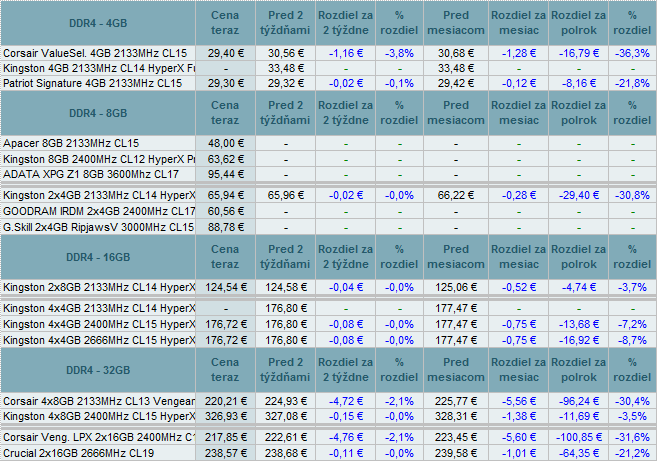Select the -30,8% percentage cell
This screenshot has width=657, height=461.
[632, 195]
